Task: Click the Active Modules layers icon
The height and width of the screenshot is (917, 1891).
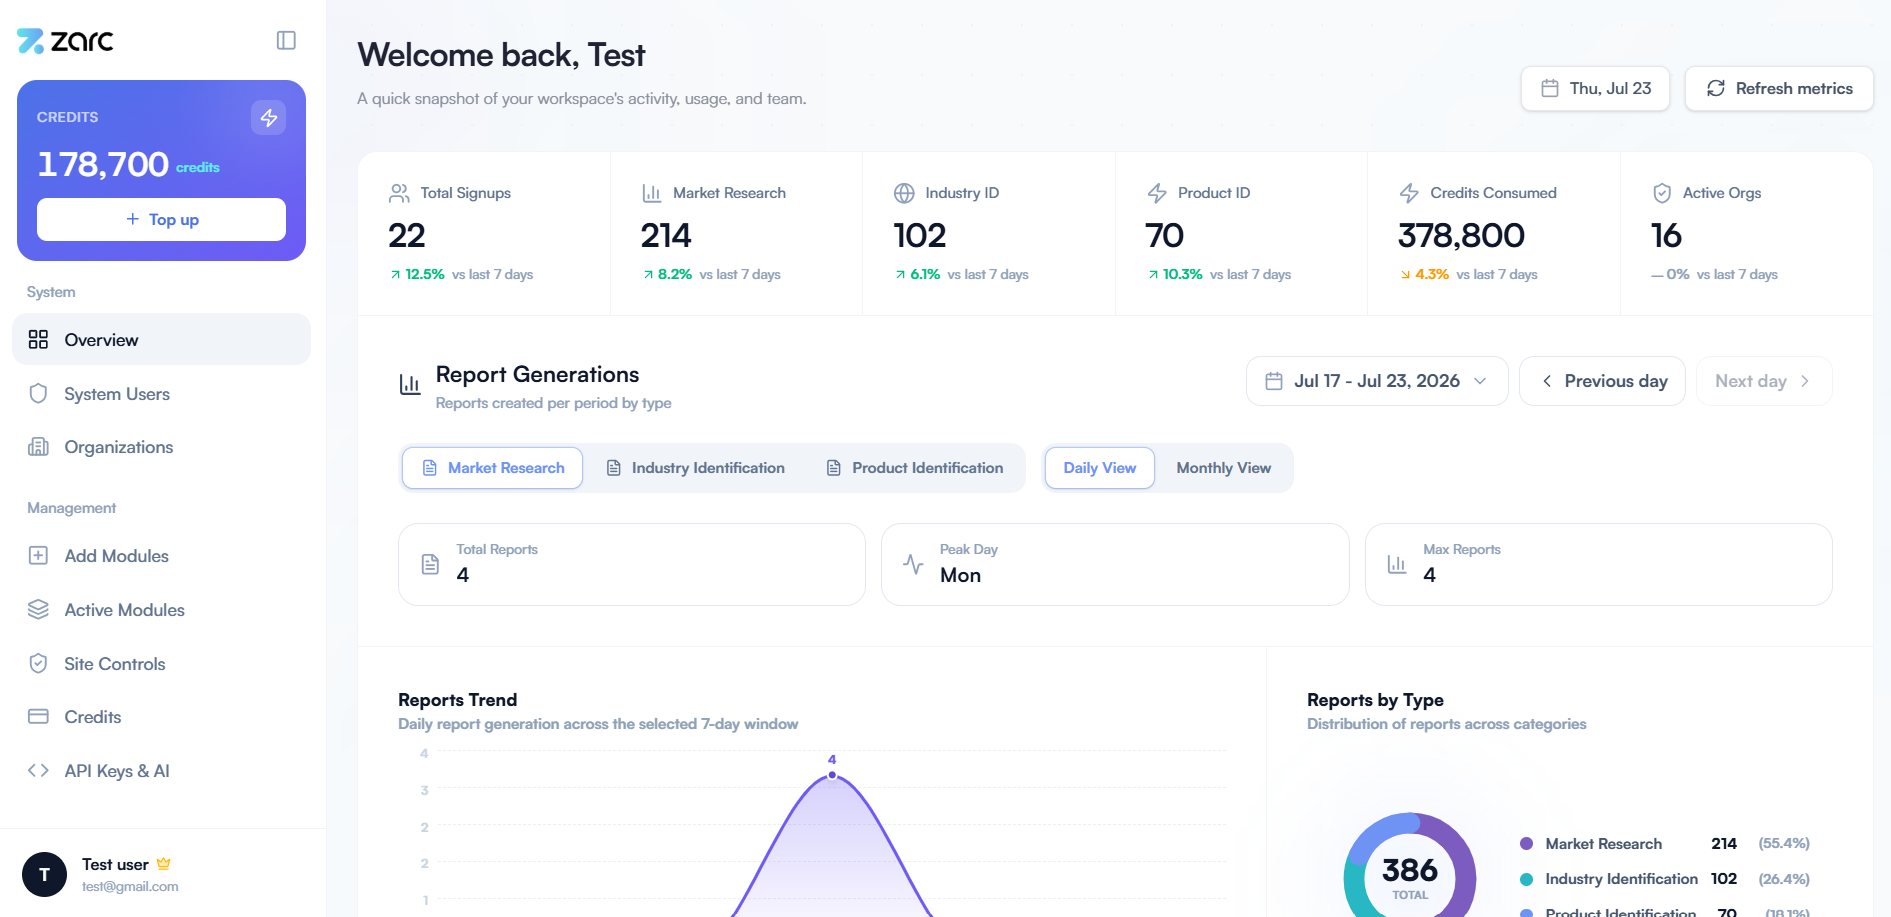Action: (x=38, y=609)
